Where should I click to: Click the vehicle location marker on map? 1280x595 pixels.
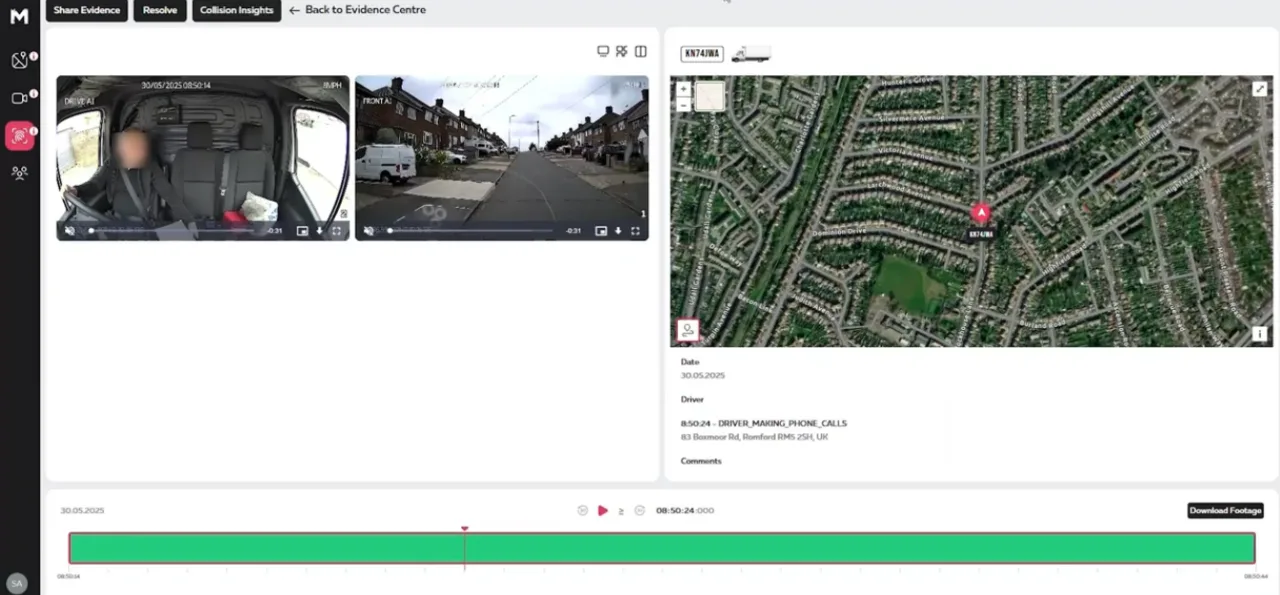(x=981, y=213)
